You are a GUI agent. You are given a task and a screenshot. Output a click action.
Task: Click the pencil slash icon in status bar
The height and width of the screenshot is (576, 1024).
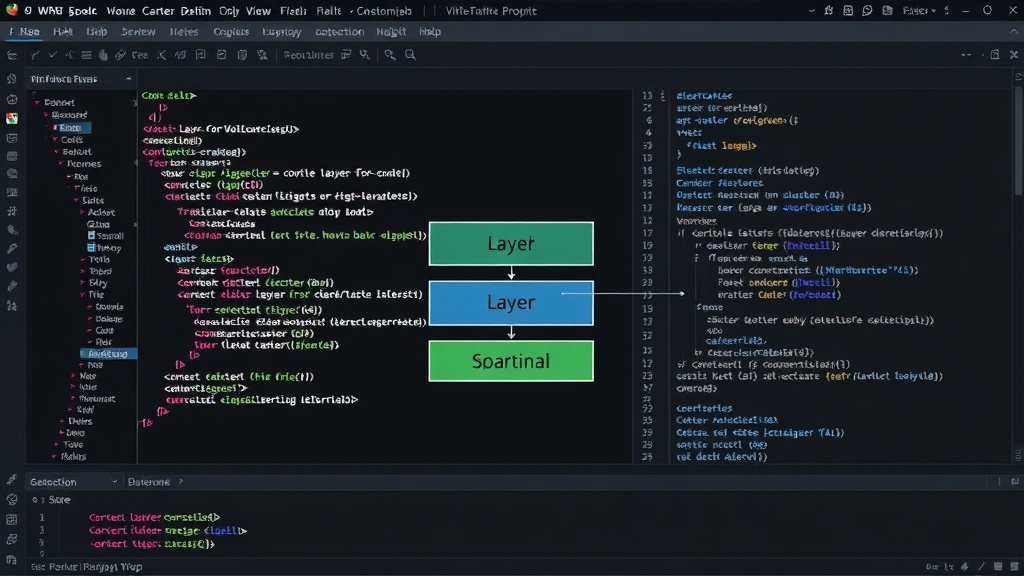point(982,566)
